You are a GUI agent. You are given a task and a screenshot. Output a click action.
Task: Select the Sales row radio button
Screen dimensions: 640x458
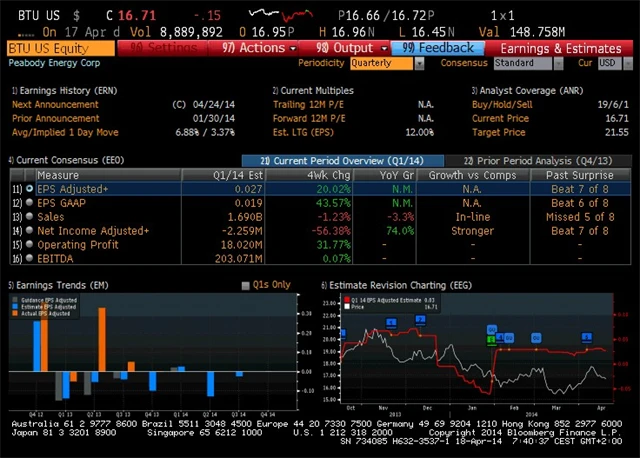click(29, 216)
